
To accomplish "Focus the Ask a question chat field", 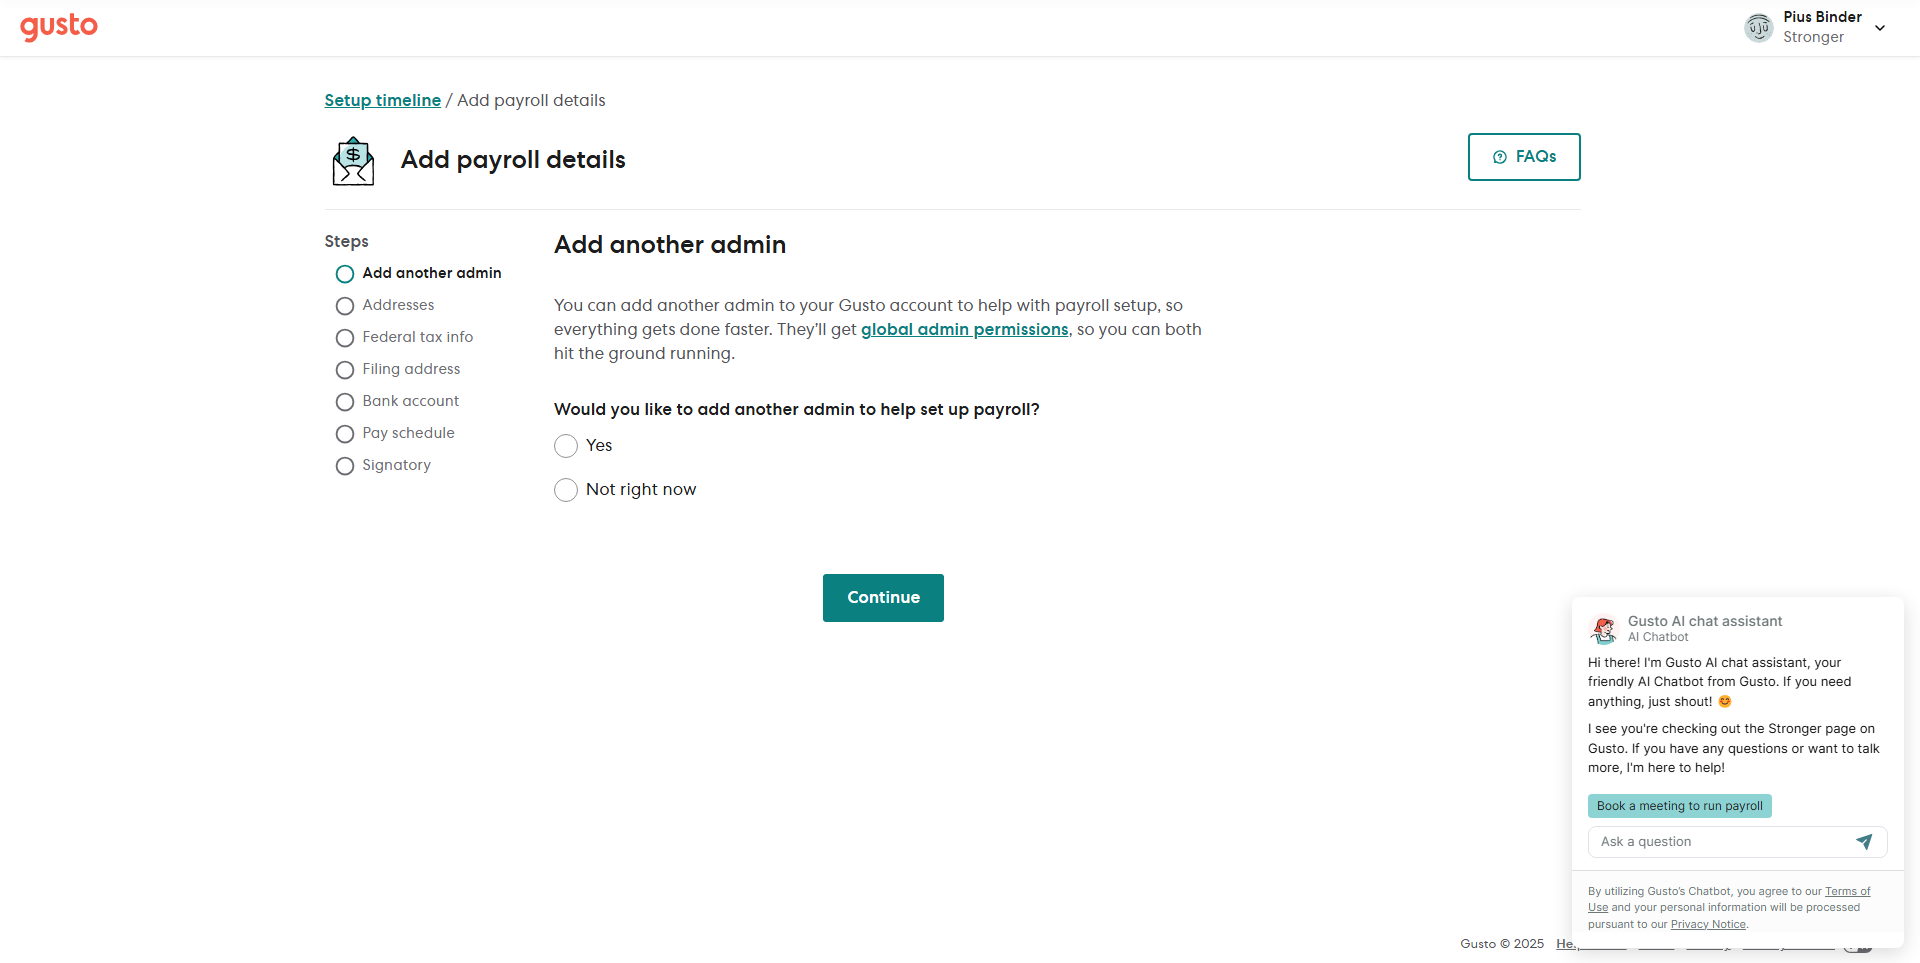I will click(x=1720, y=842).
